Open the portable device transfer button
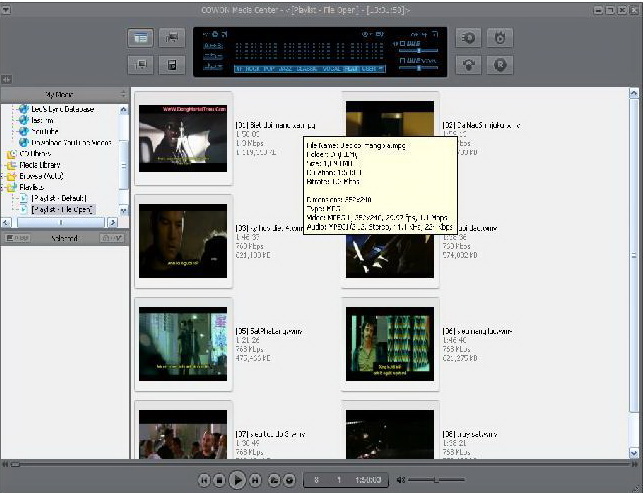This screenshot has width=643, height=493. pos(172,65)
